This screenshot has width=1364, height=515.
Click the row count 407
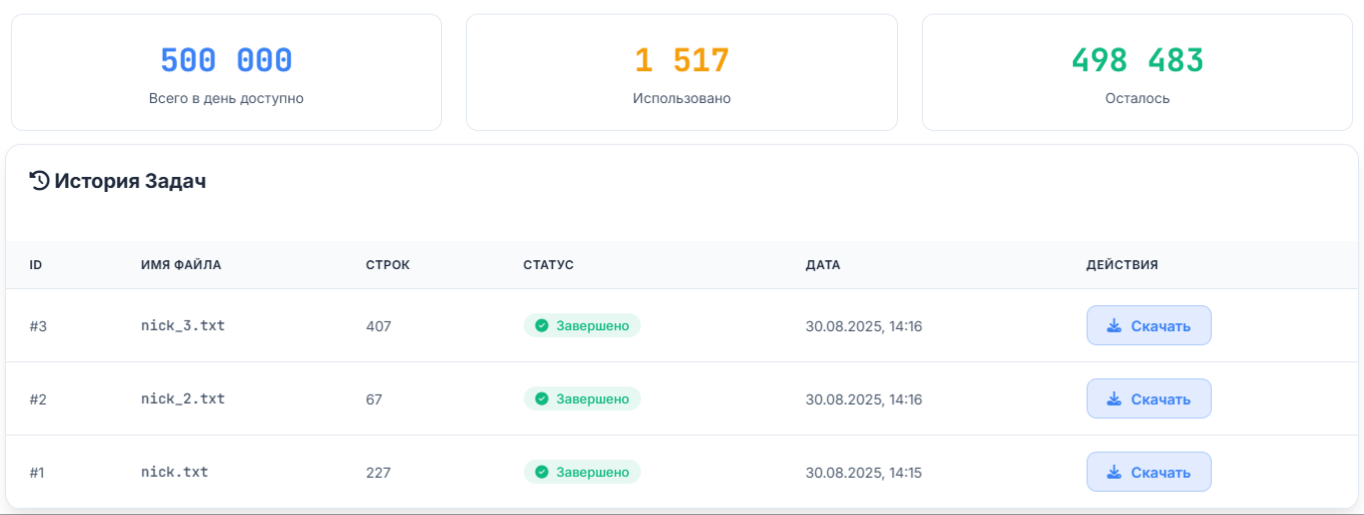click(379, 326)
